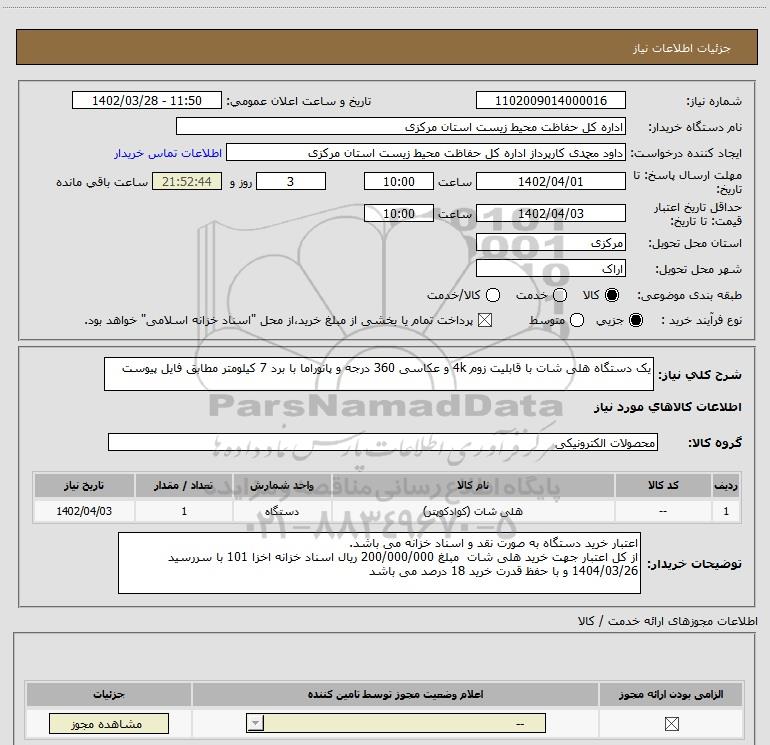Click the request creator field داود مجدی
This screenshot has width=770, height=745.
(426, 152)
